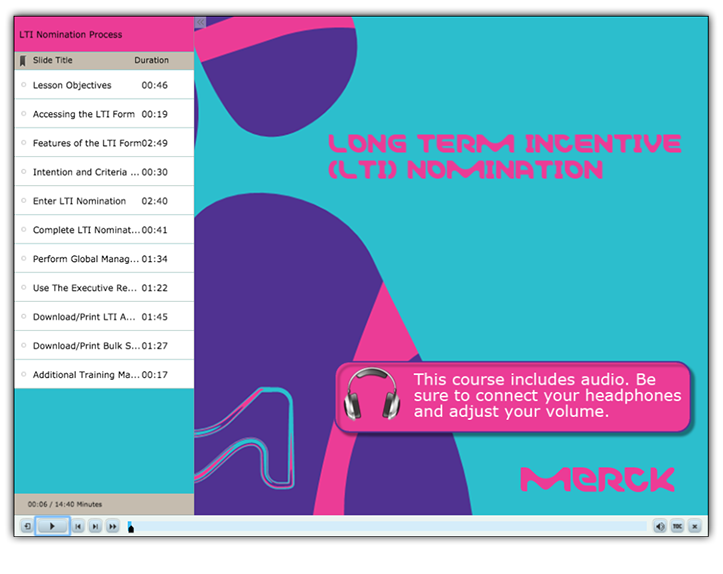
Task: Collapse the table of contents with double-arrow
Action: click(200, 22)
